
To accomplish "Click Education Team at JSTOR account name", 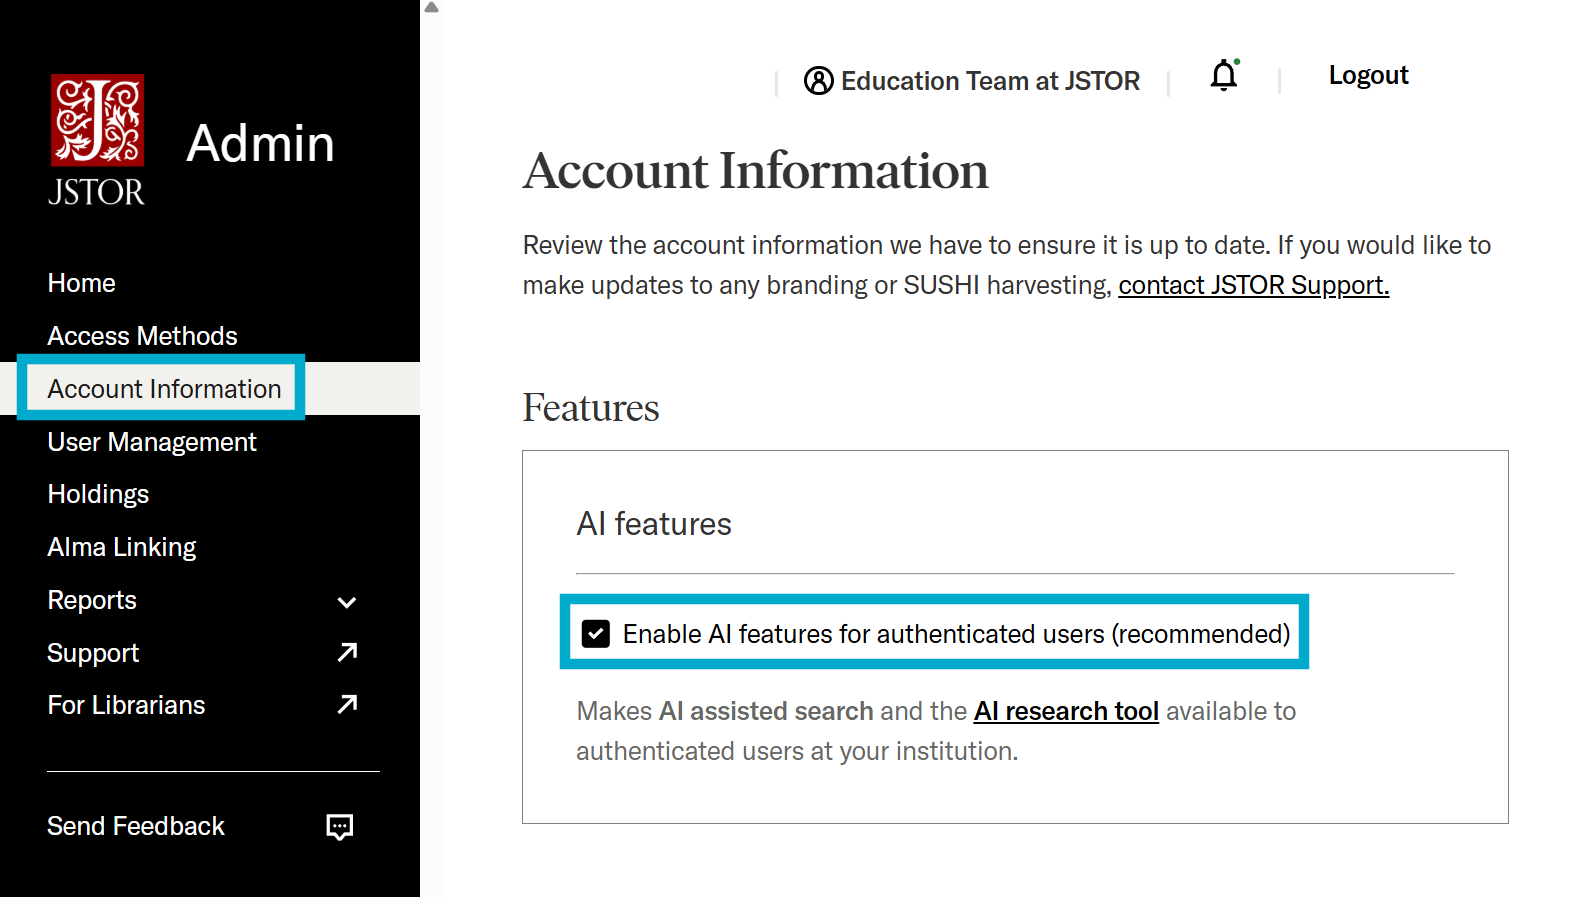I will pos(990,81).
